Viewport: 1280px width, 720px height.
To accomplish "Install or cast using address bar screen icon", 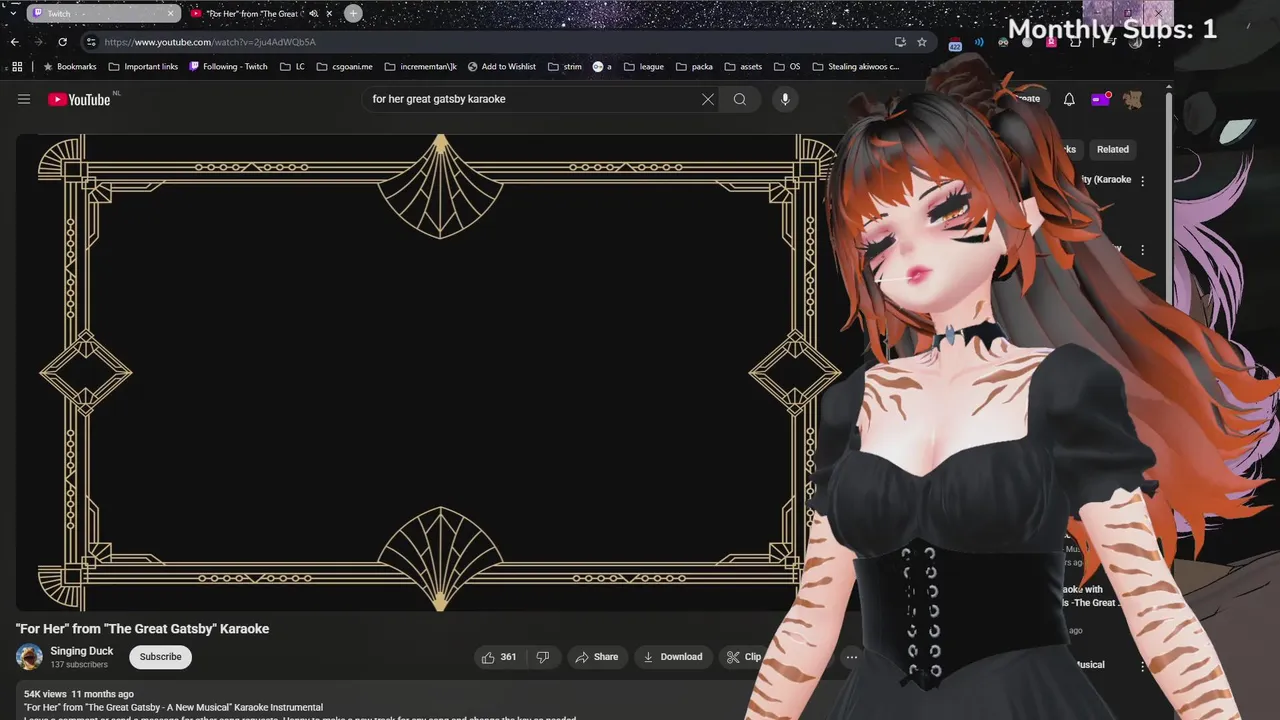I will click(900, 42).
